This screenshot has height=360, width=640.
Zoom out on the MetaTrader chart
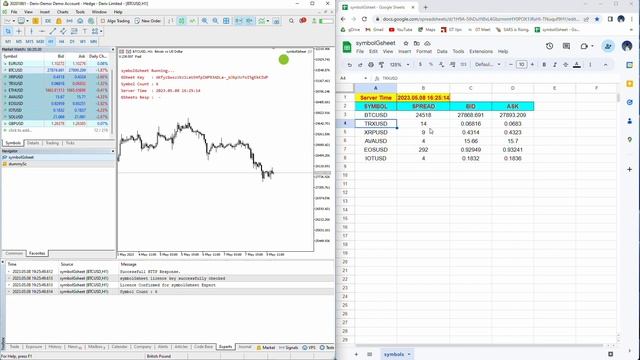click(215, 21)
